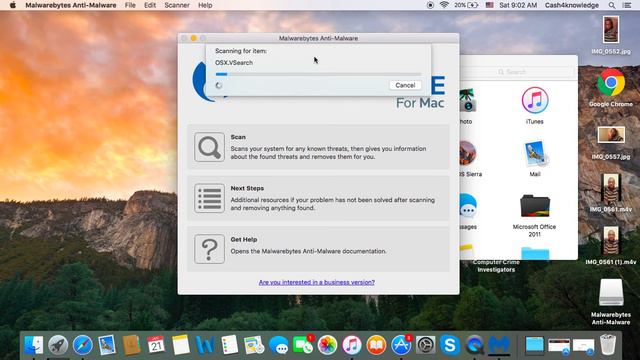Click the Get Help question mark icon
The image size is (640, 360).
209,249
